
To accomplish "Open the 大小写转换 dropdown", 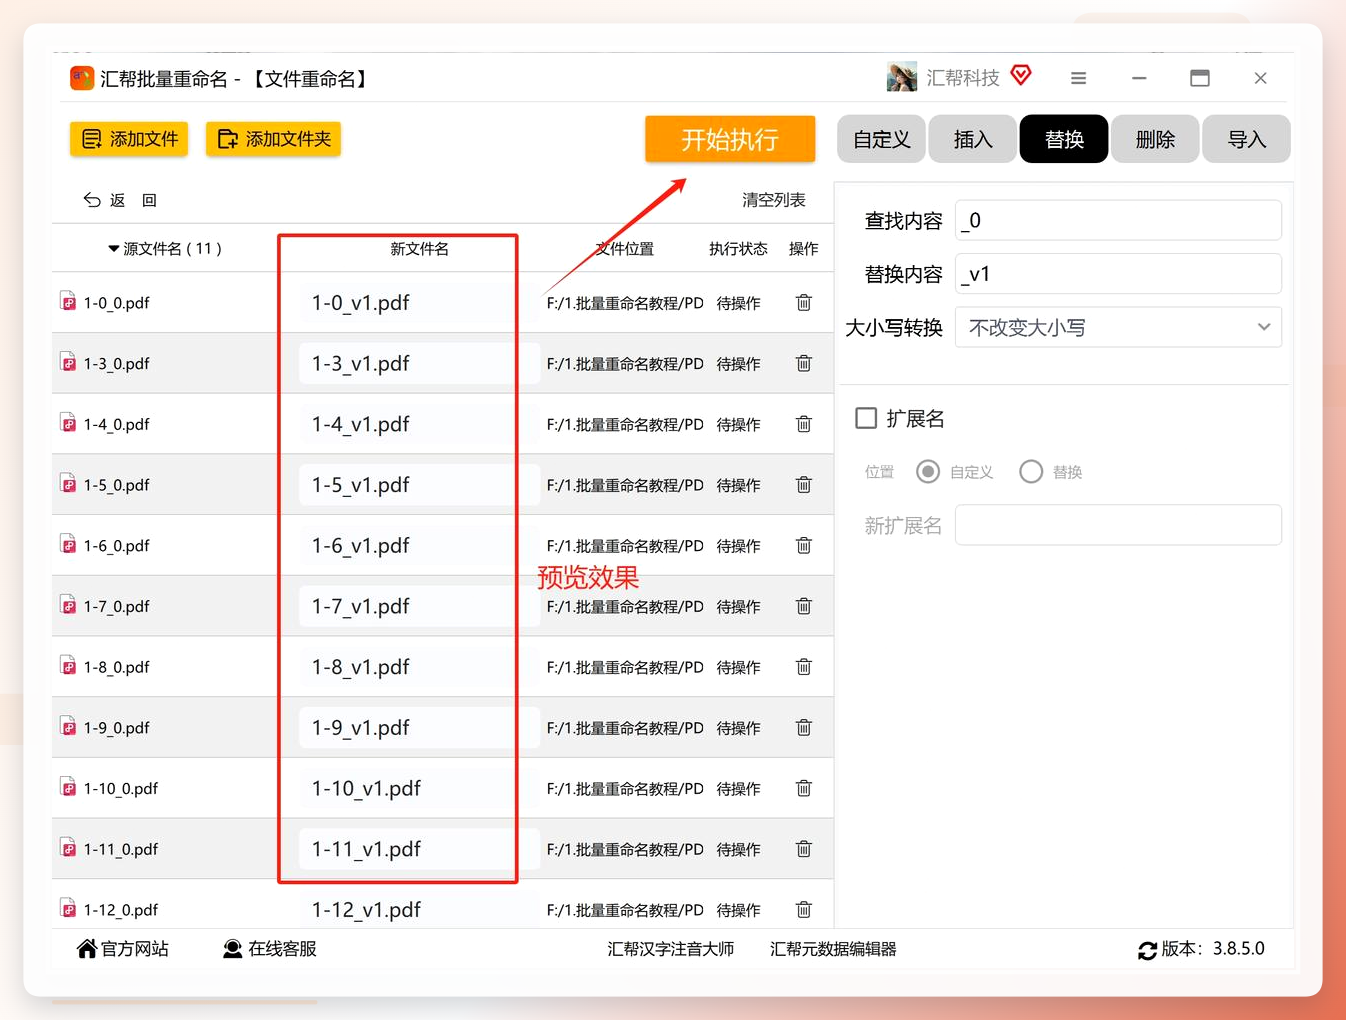I will [1118, 327].
